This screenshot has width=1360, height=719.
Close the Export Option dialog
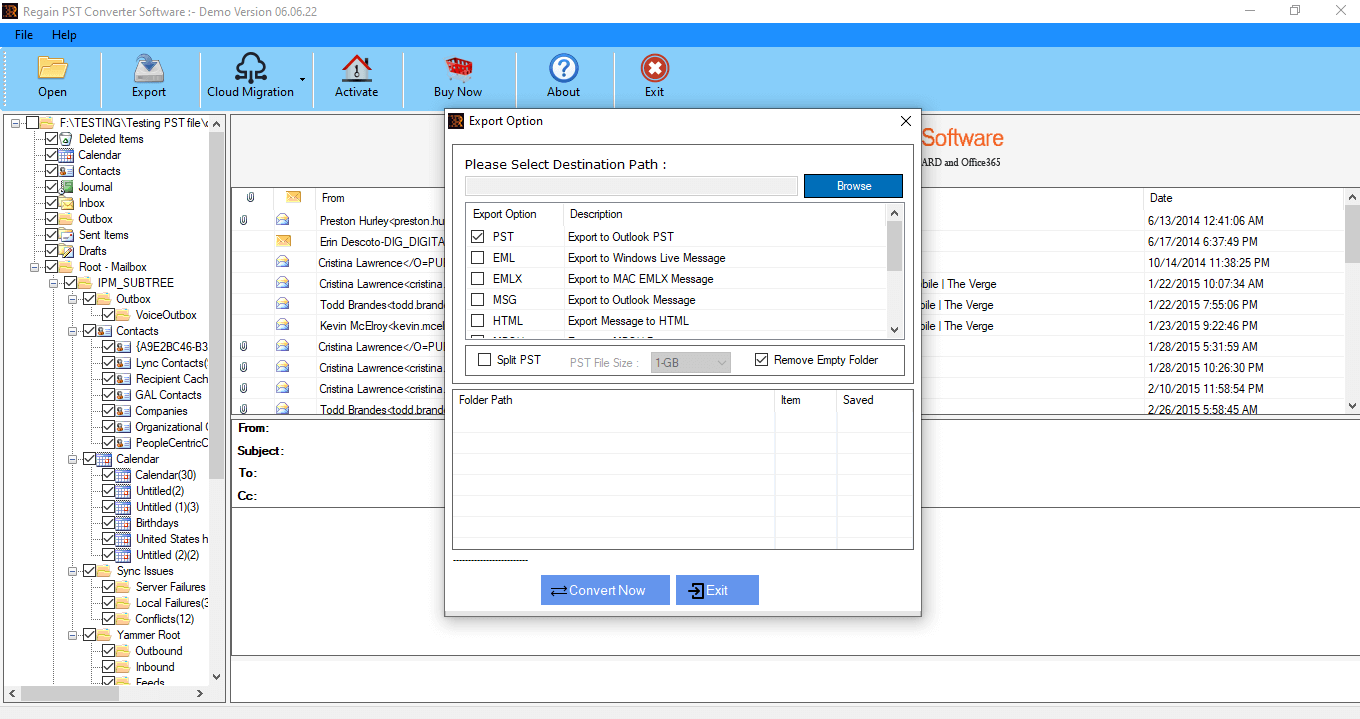[x=906, y=121]
